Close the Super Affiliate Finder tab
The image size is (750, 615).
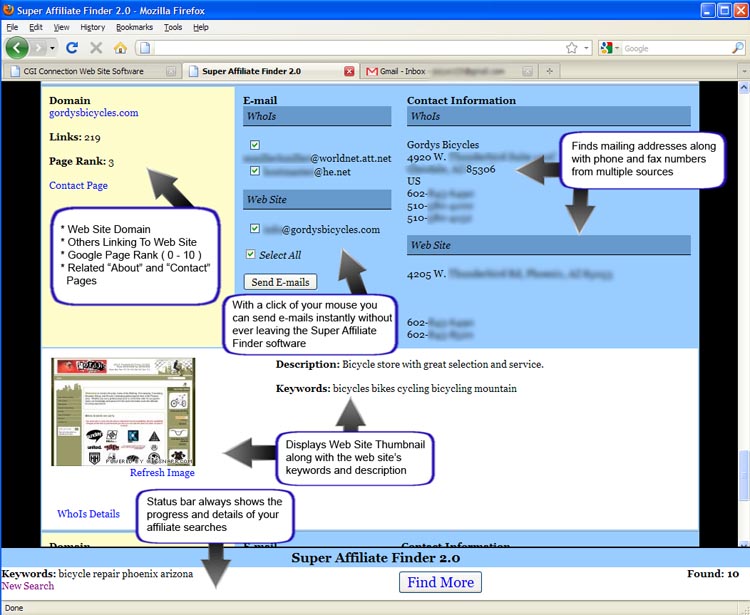click(x=349, y=71)
